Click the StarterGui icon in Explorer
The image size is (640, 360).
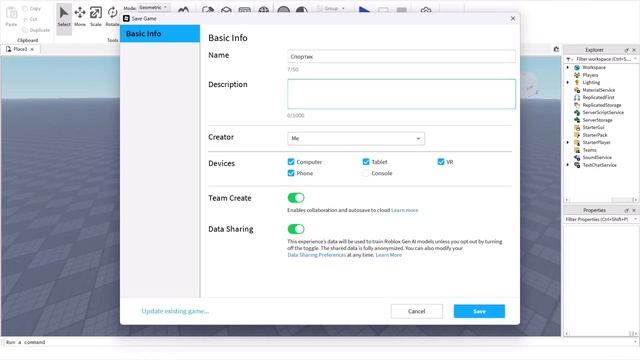point(577,127)
